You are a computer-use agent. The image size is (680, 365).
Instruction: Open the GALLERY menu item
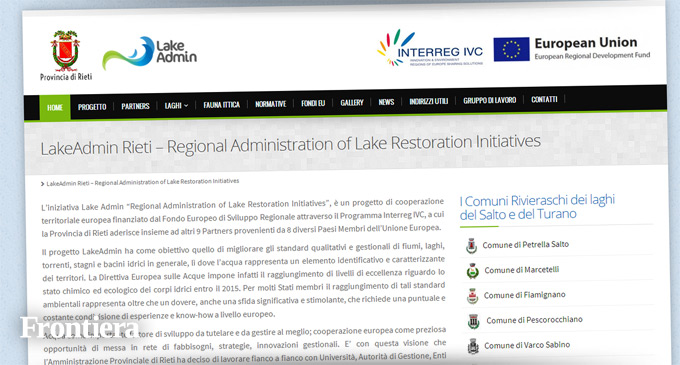(352, 102)
